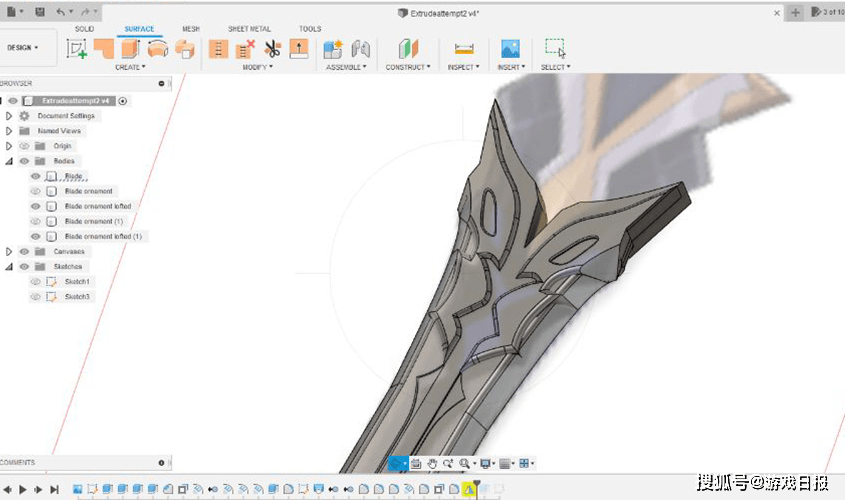The image size is (845, 500).
Task: Open the SOLID tab
Action: point(84,29)
